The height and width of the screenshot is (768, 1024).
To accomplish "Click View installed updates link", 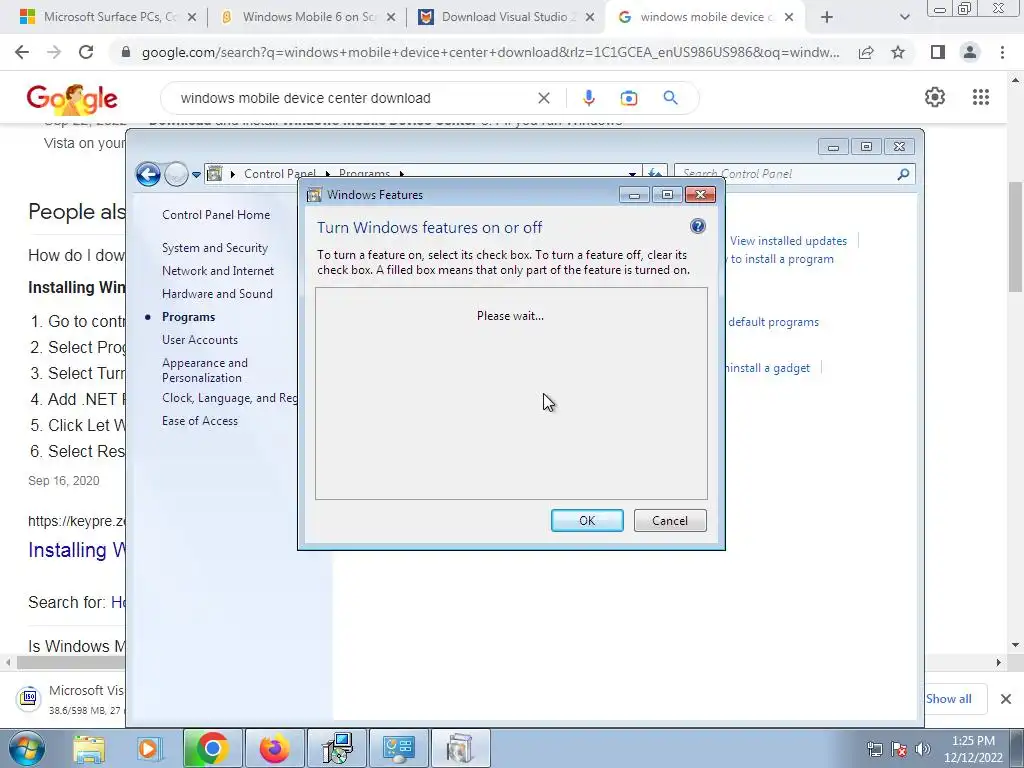I will click(788, 241).
